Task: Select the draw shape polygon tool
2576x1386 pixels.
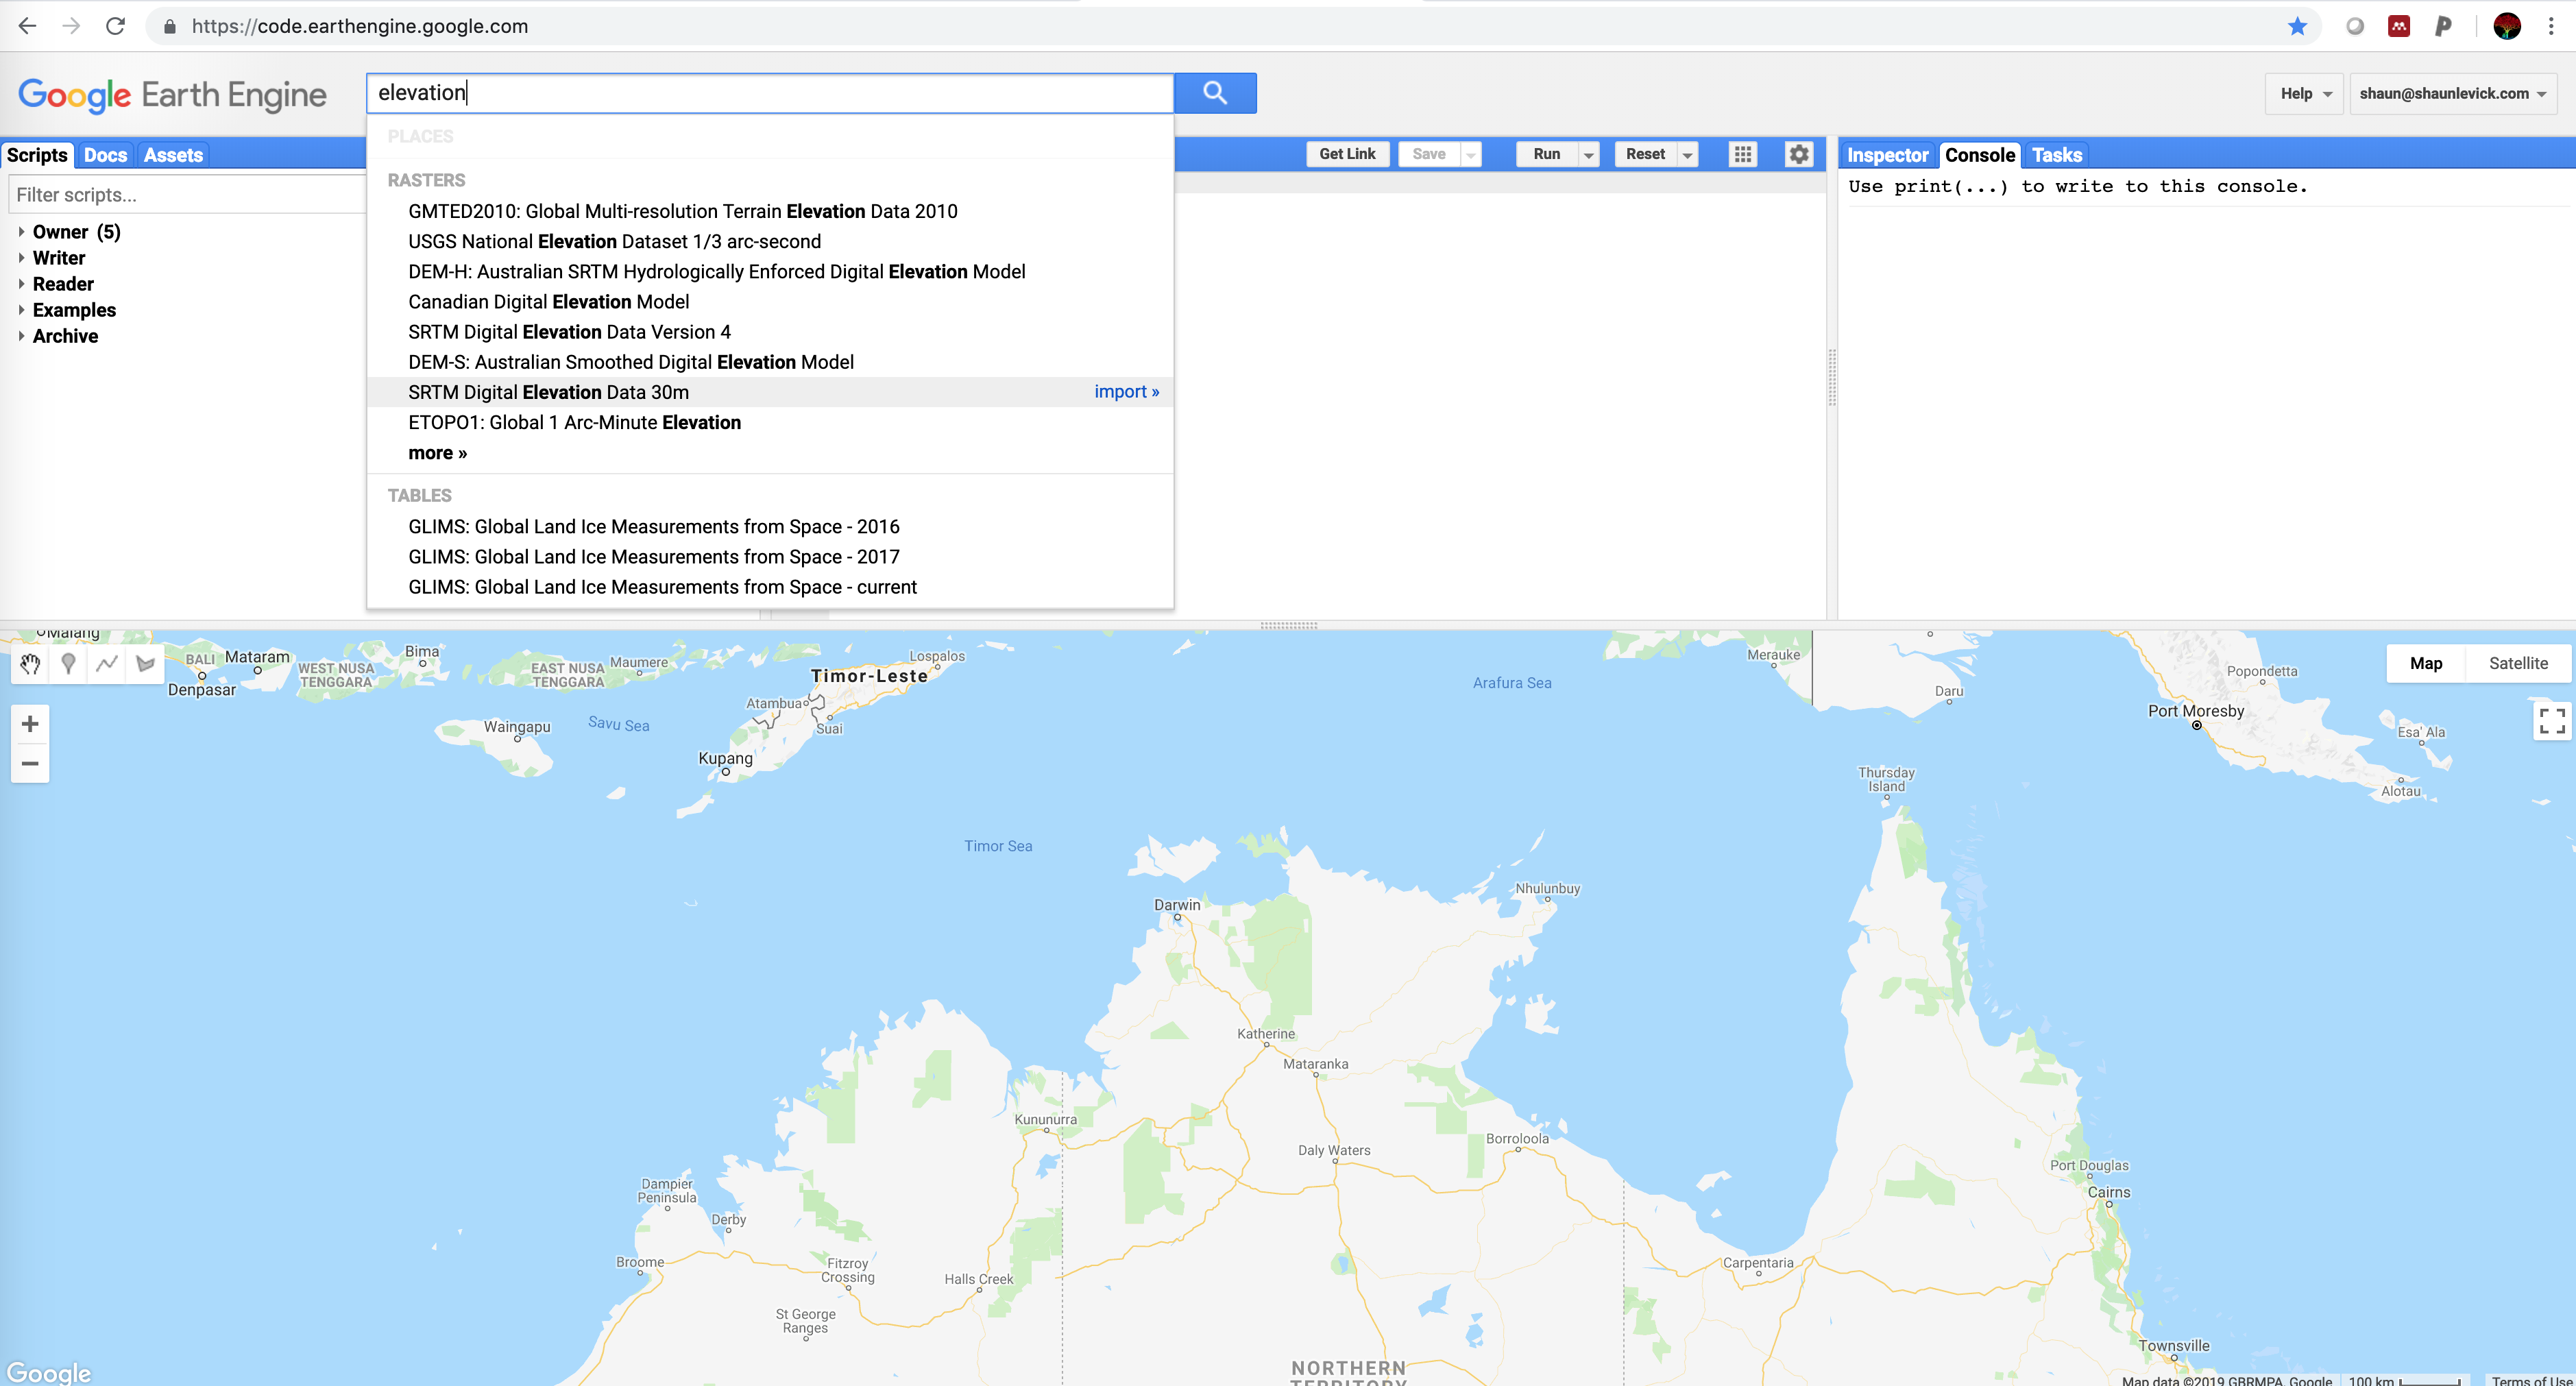Action: (x=145, y=663)
